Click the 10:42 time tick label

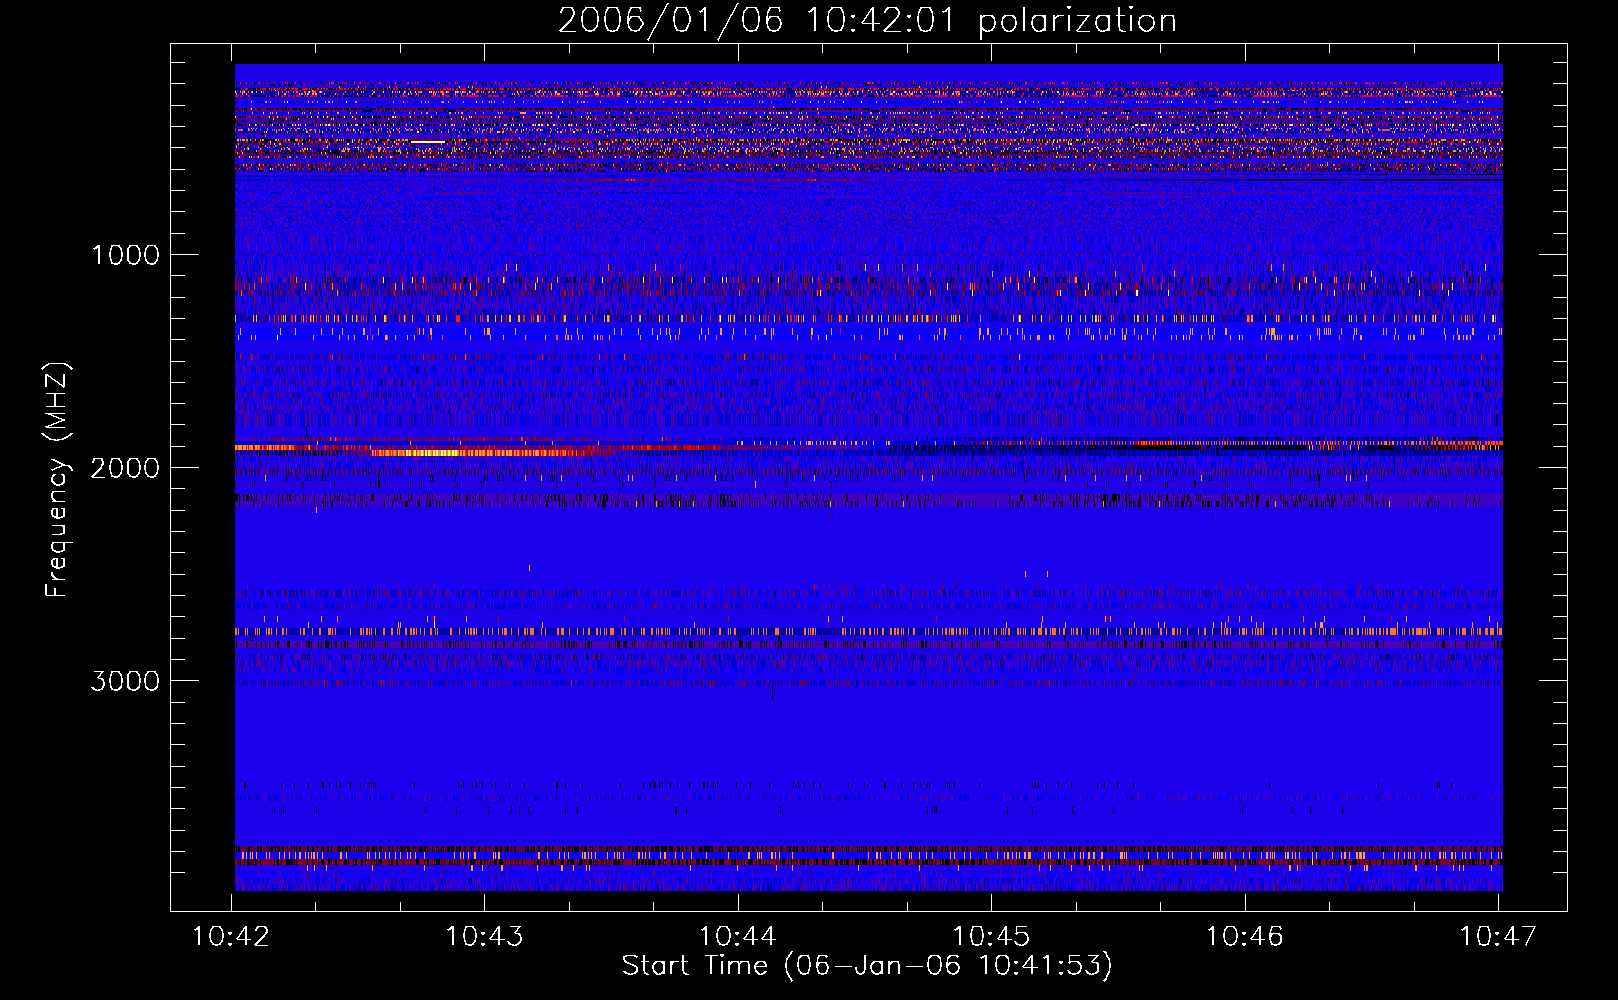[231, 936]
